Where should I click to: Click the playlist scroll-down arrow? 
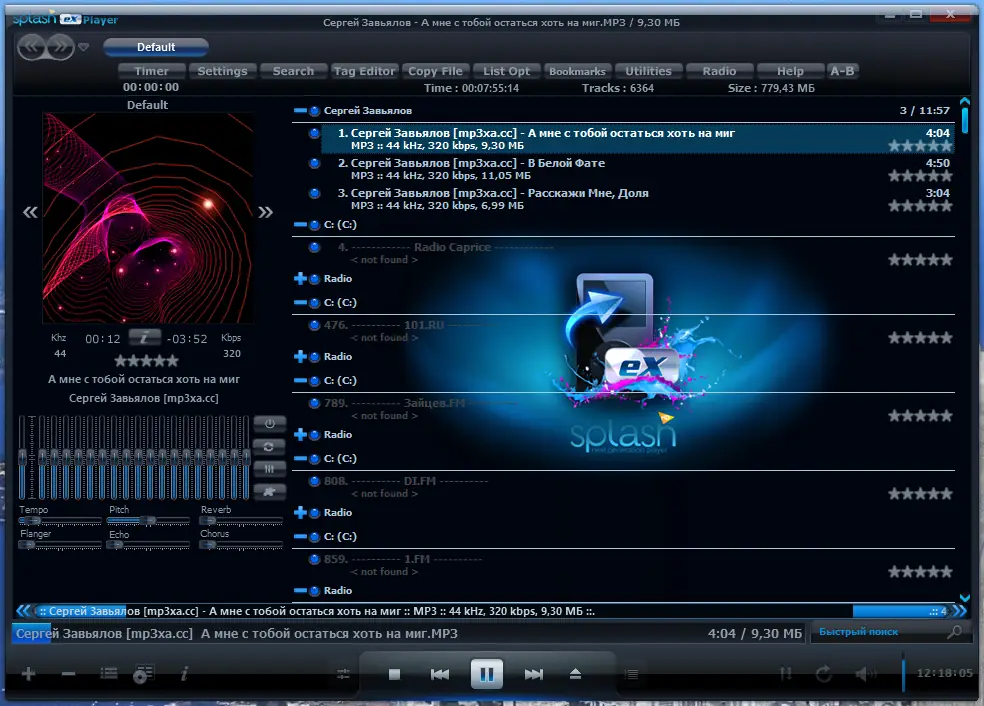point(965,598)
